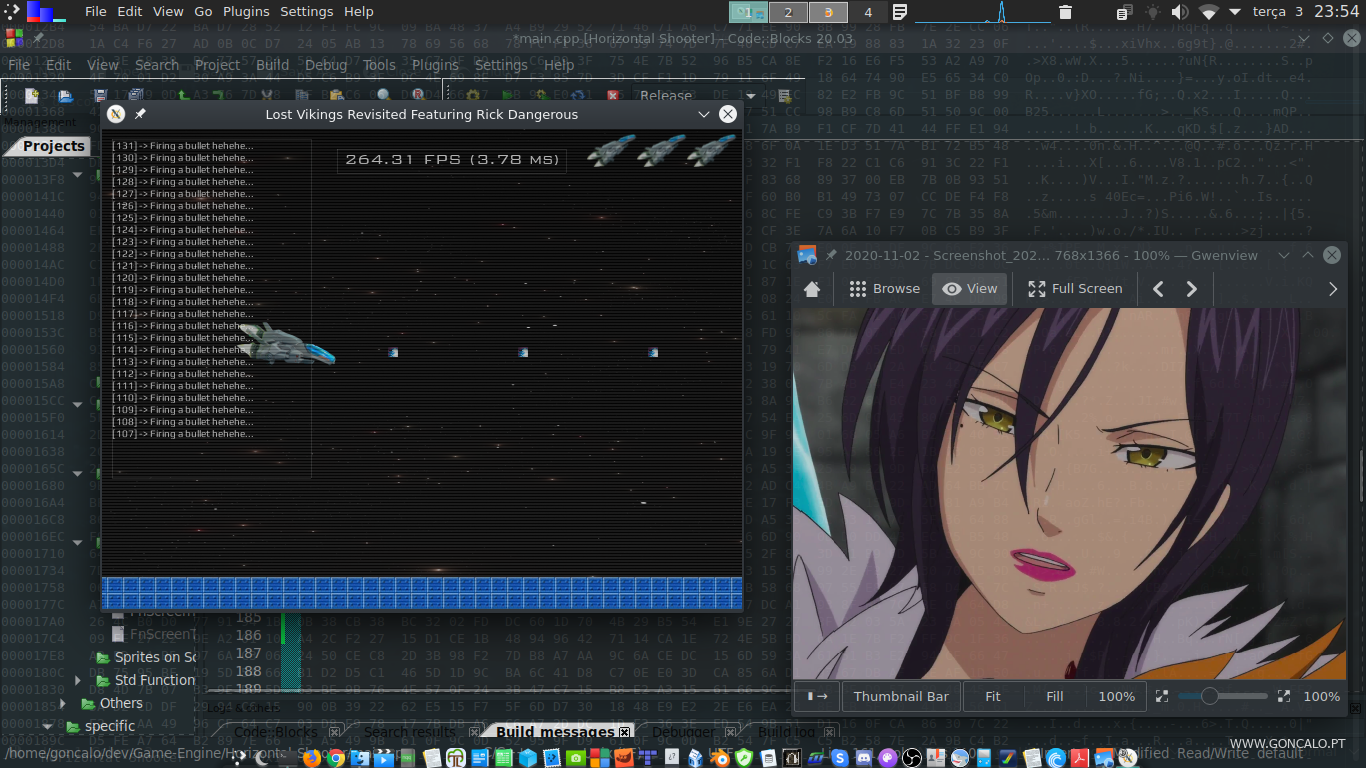Click the Replace icon in Code::Blocks toolbar
Viewport: 1366px width, 768px height.
coord(418,96)
